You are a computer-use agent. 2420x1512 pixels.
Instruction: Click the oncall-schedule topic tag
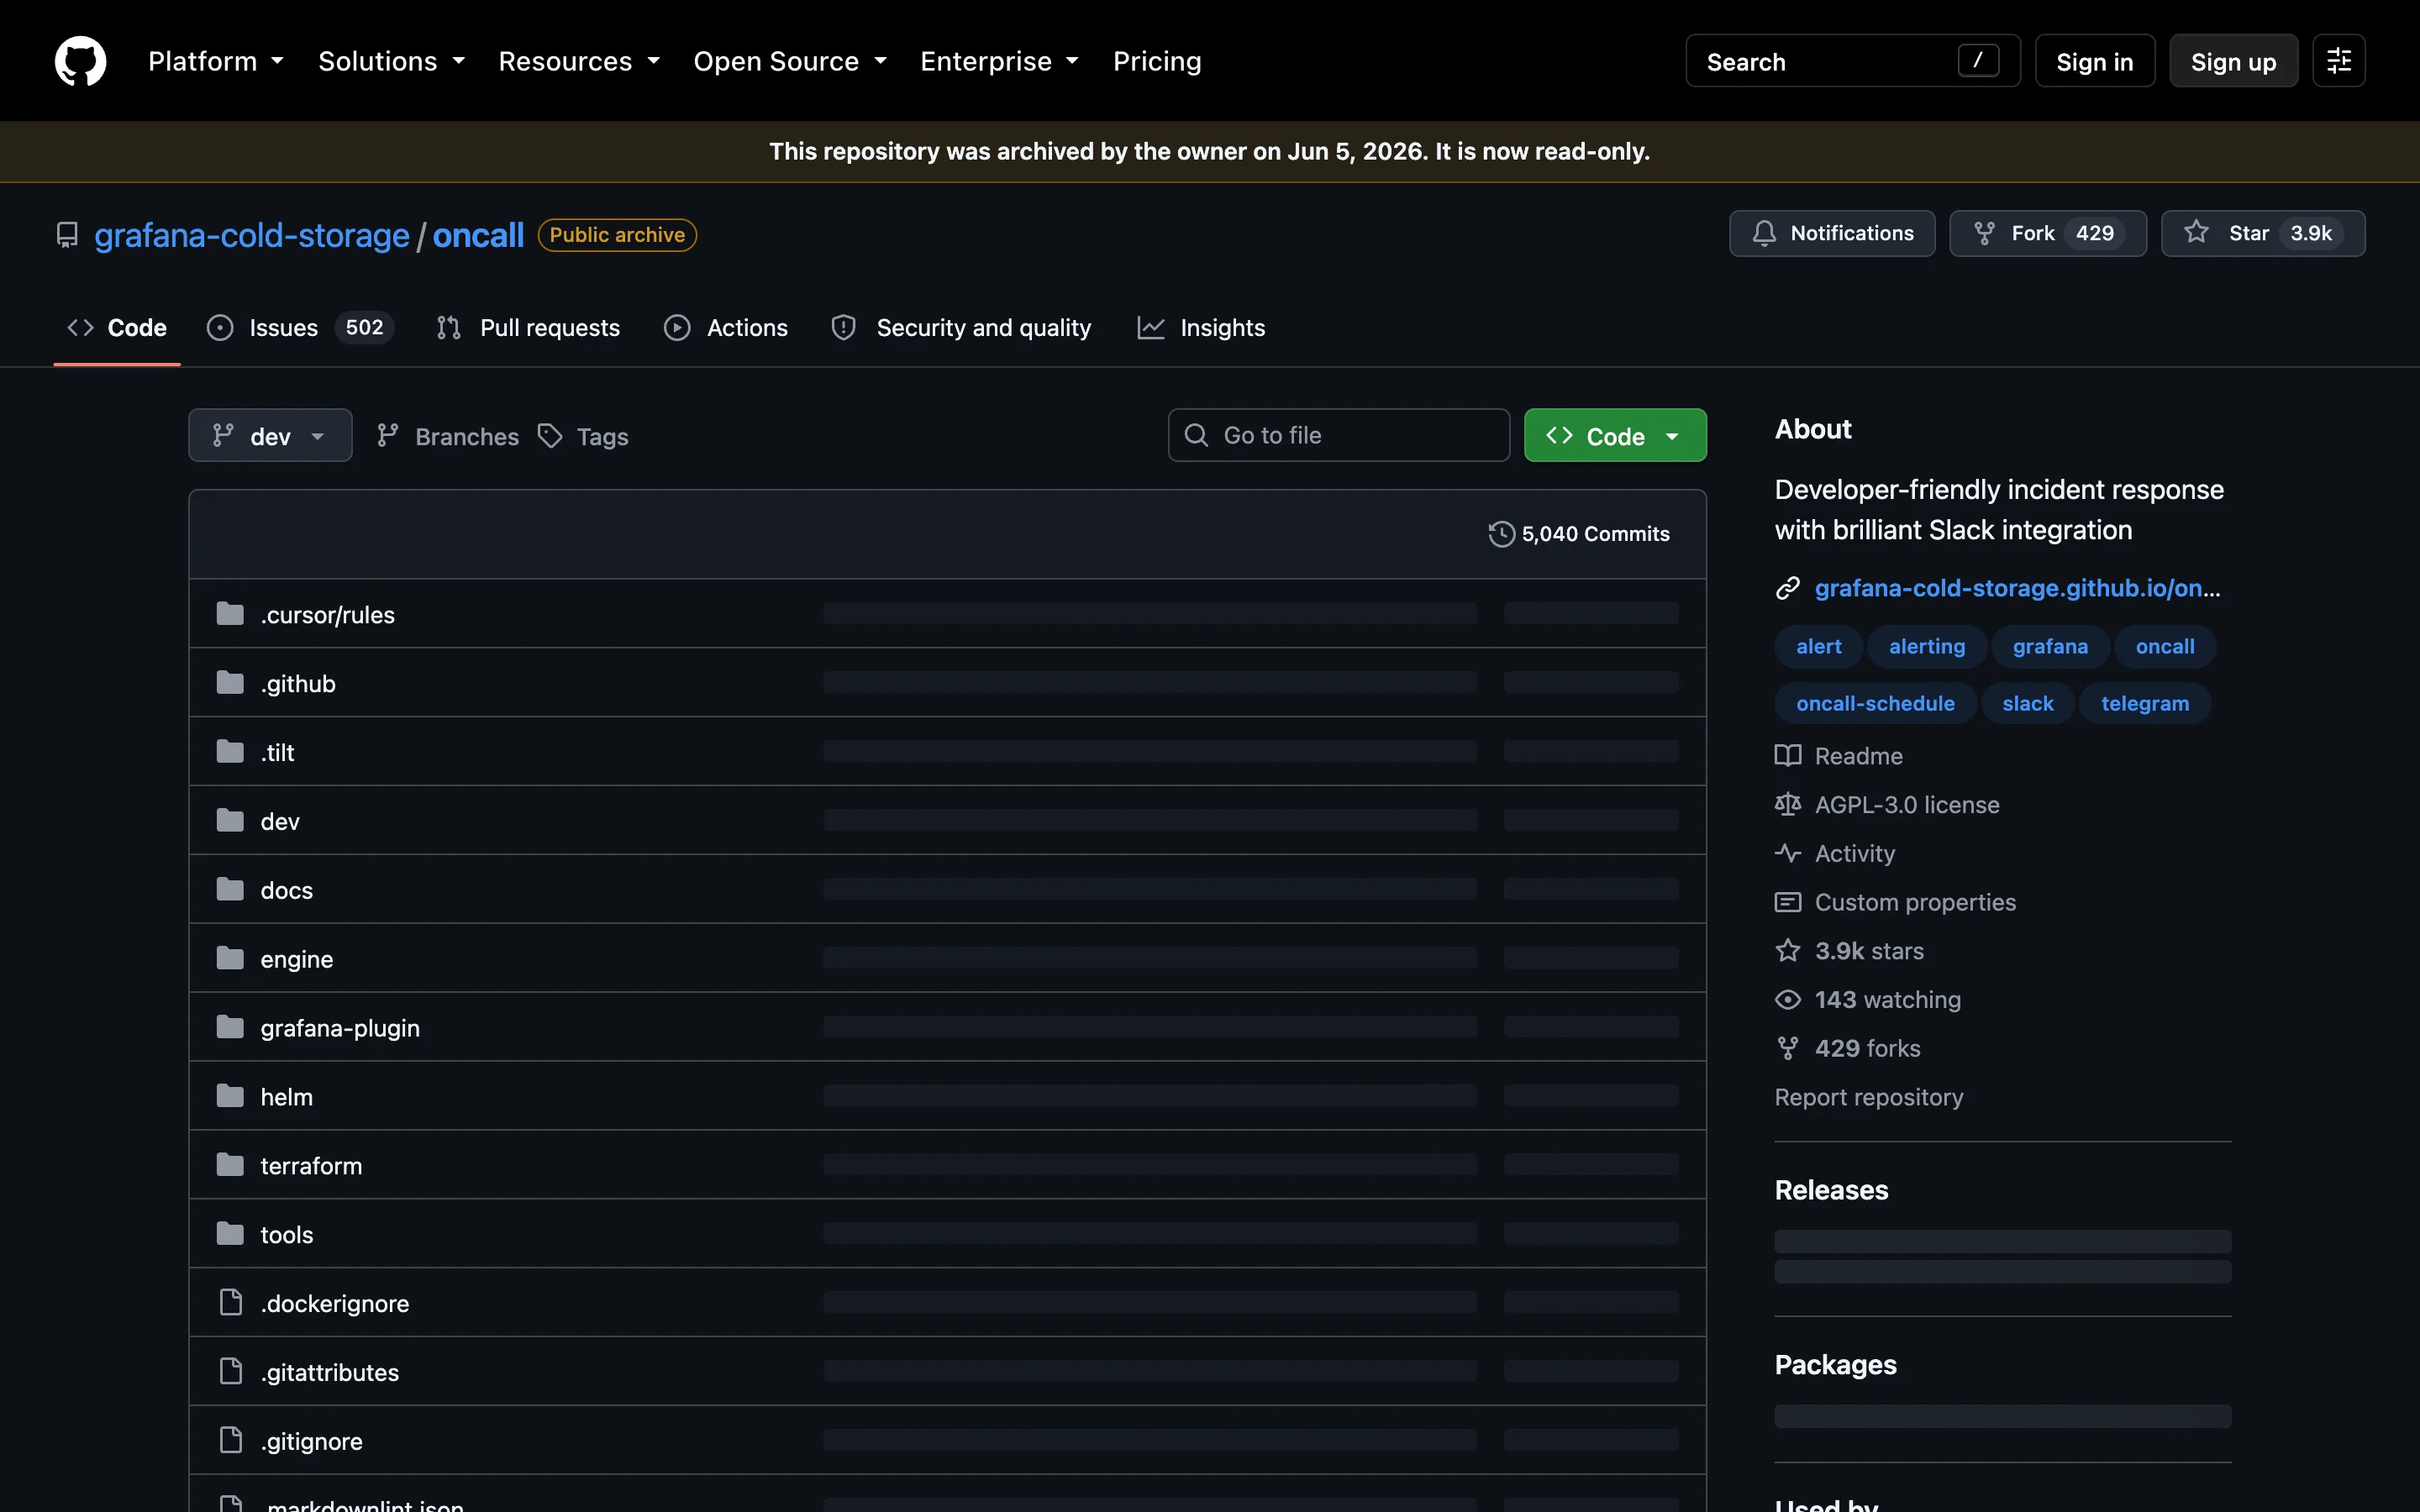tap(1875, 703)
